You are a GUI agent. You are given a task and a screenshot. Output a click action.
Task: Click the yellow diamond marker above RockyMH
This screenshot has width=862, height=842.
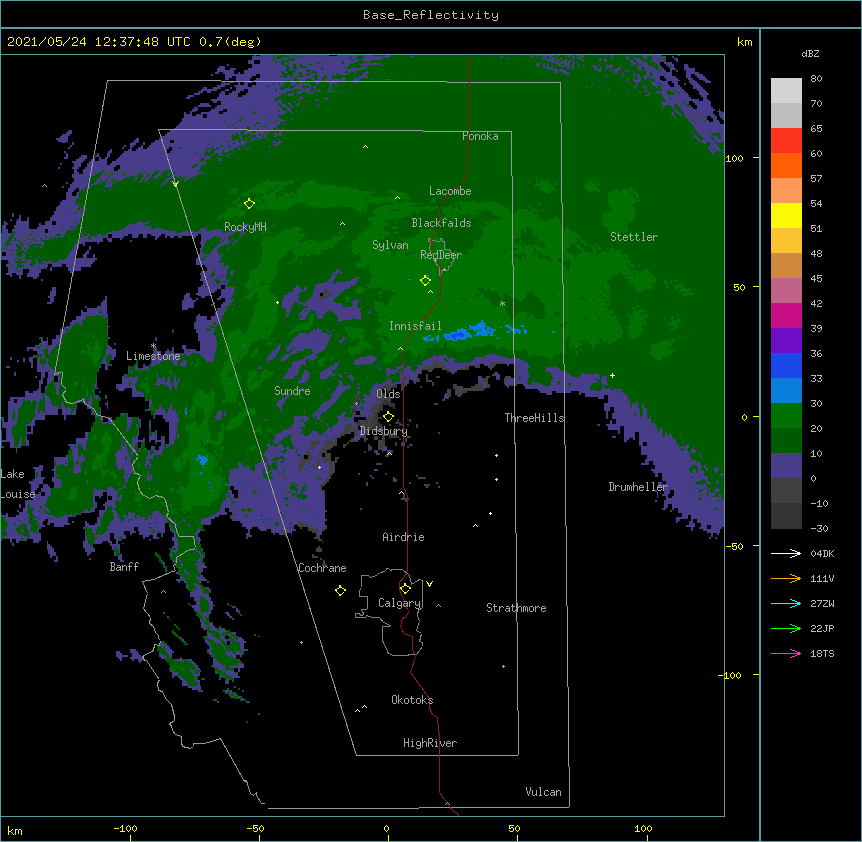[x=249, y=204]
